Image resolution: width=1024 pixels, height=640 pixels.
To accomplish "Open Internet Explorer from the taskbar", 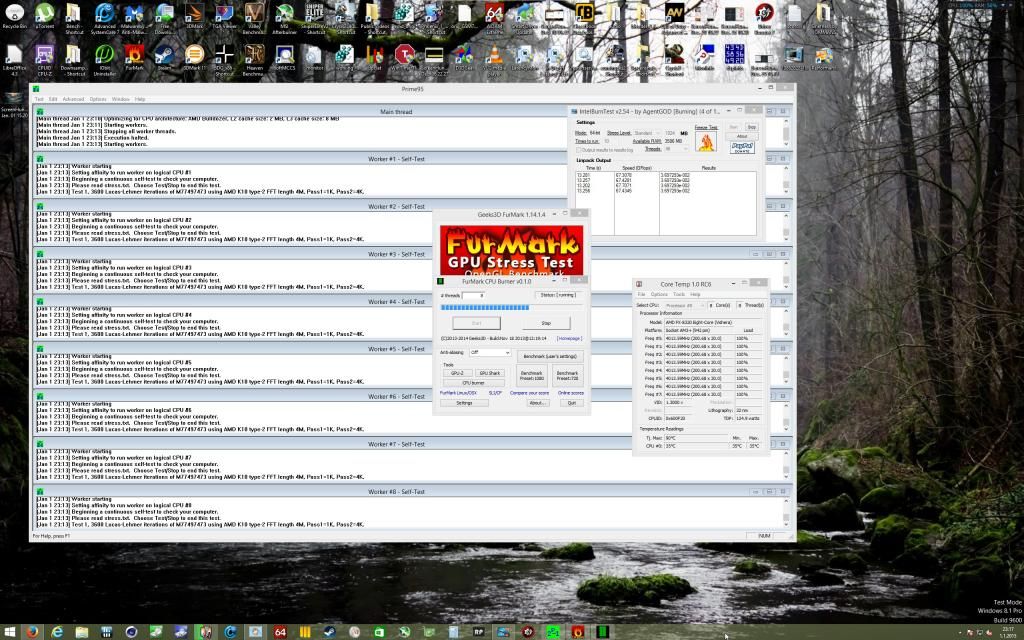I will point(57,632).
